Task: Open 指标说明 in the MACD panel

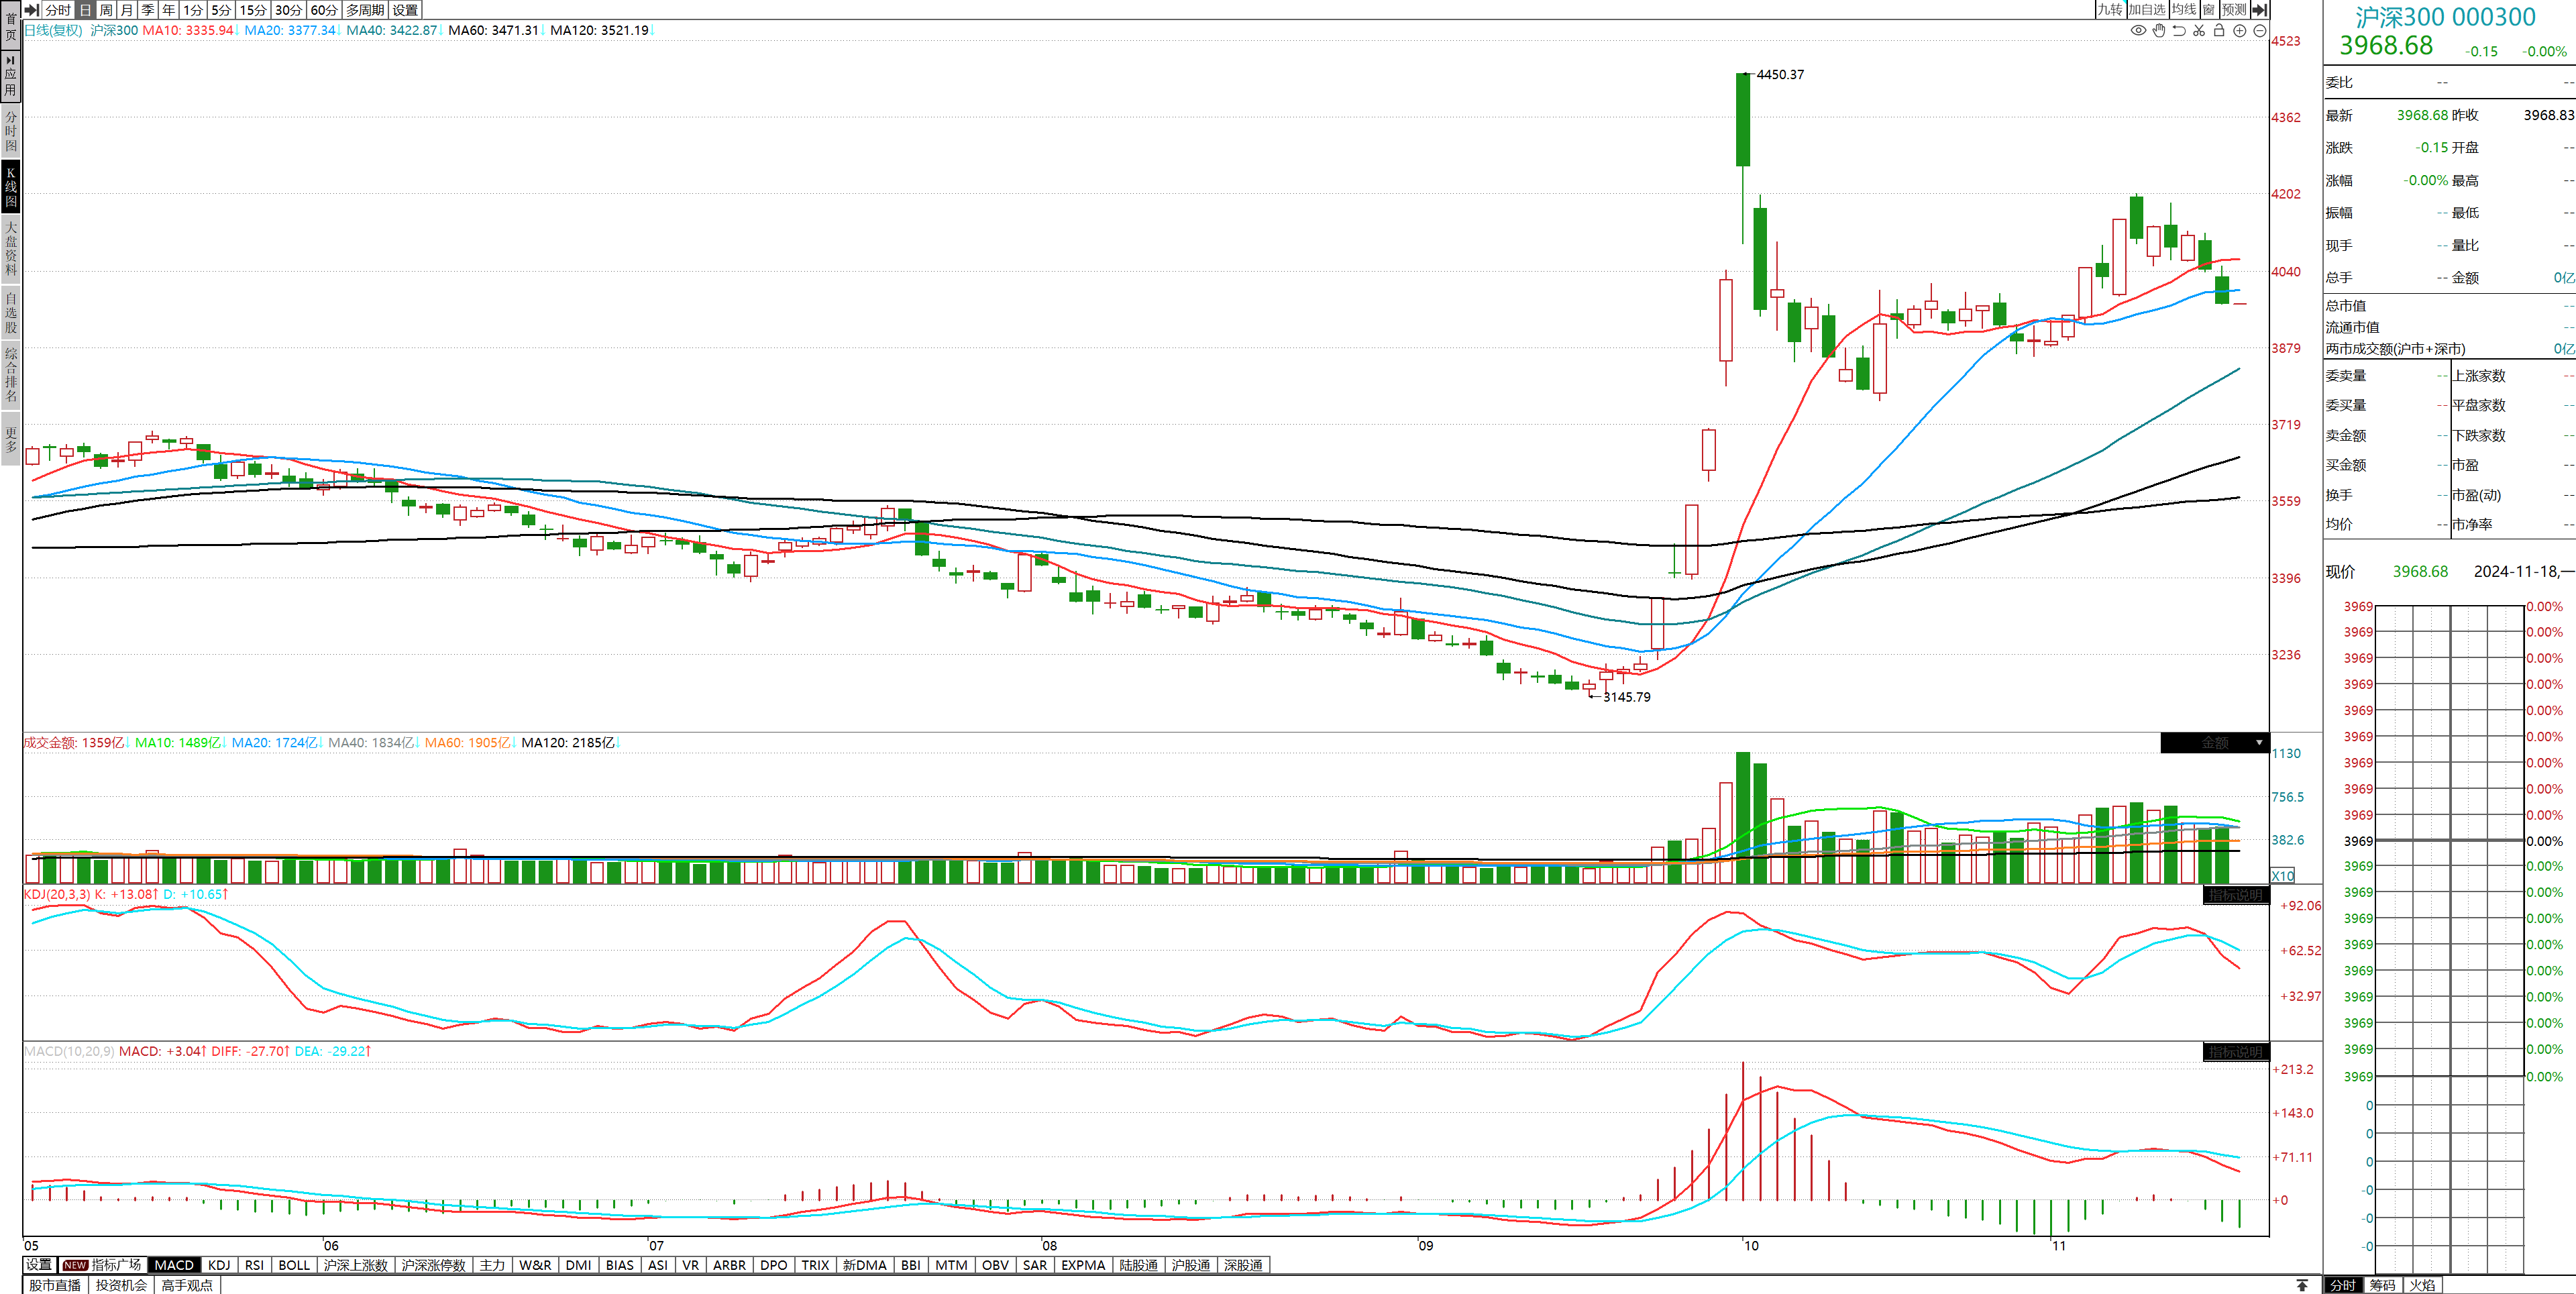Action: (x=2236, y=1052)
